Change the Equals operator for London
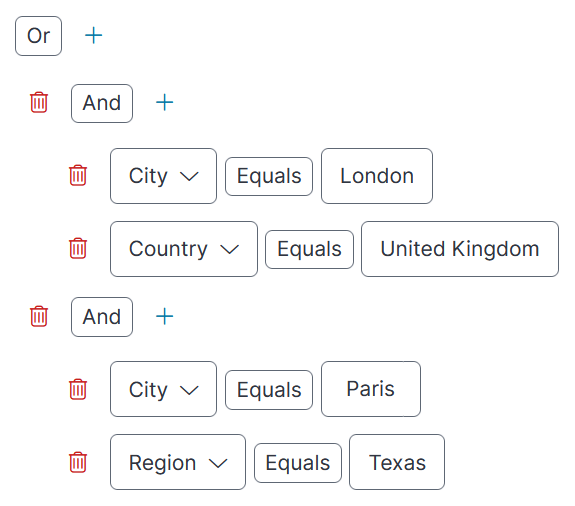This screenshot has height=506, width=575. click(x=269, y=176)
